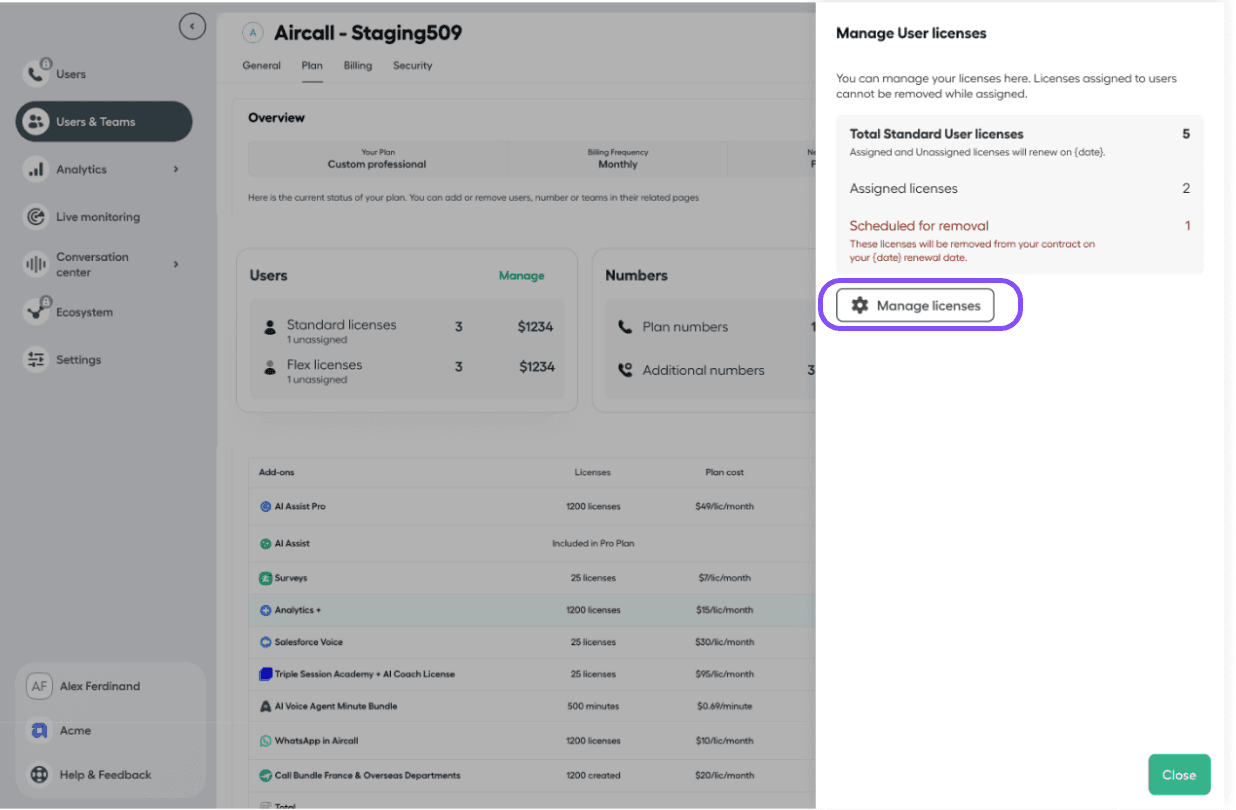Expand the Conversation center submenu chevron
Viewport: 1236px width, 810px height.
click(x=176, y=264)
